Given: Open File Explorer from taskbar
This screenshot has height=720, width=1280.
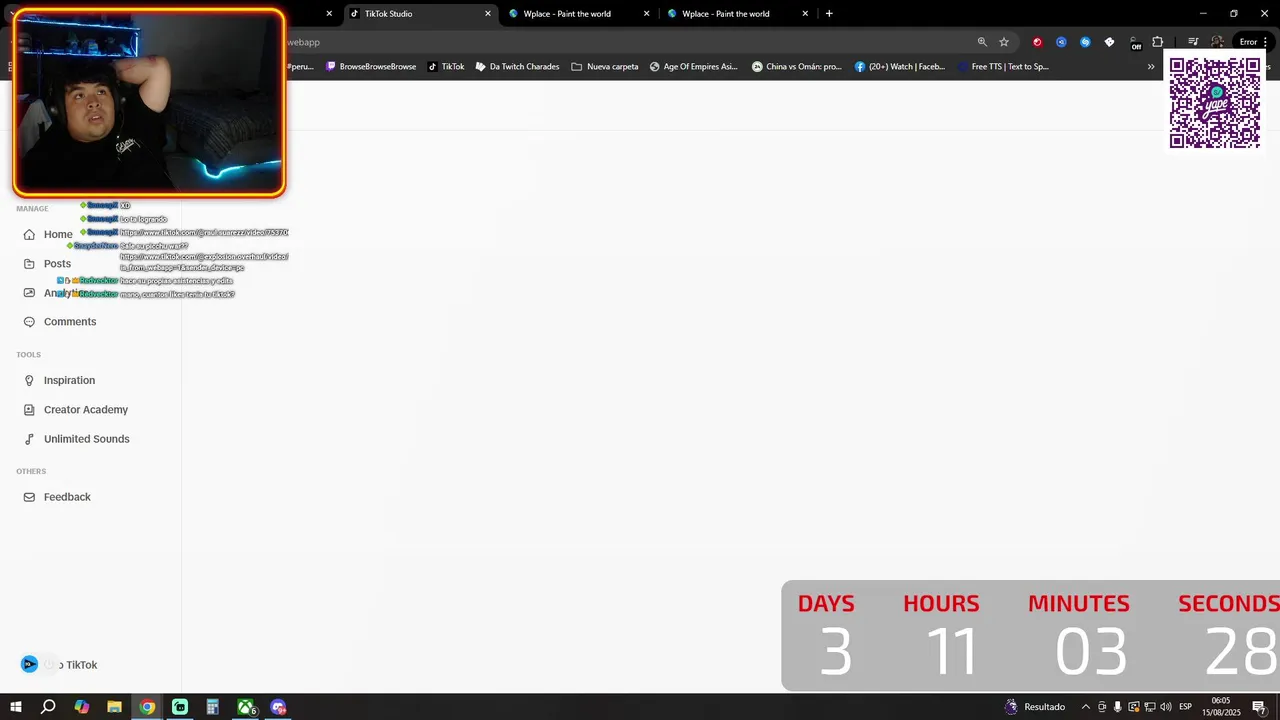Looking at the screenshot, I should point(114,707).
